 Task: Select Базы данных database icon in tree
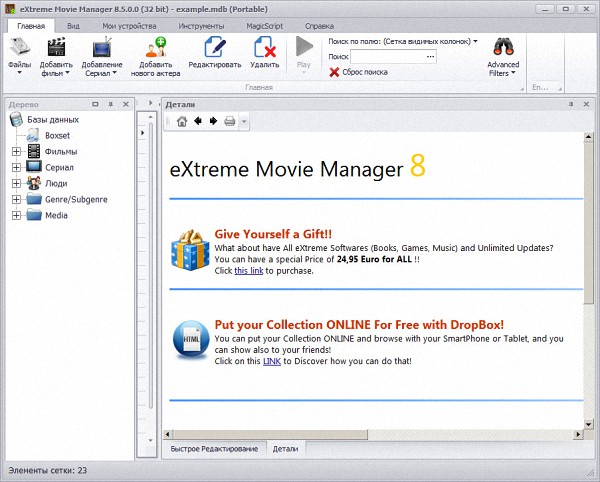point(16,119)
